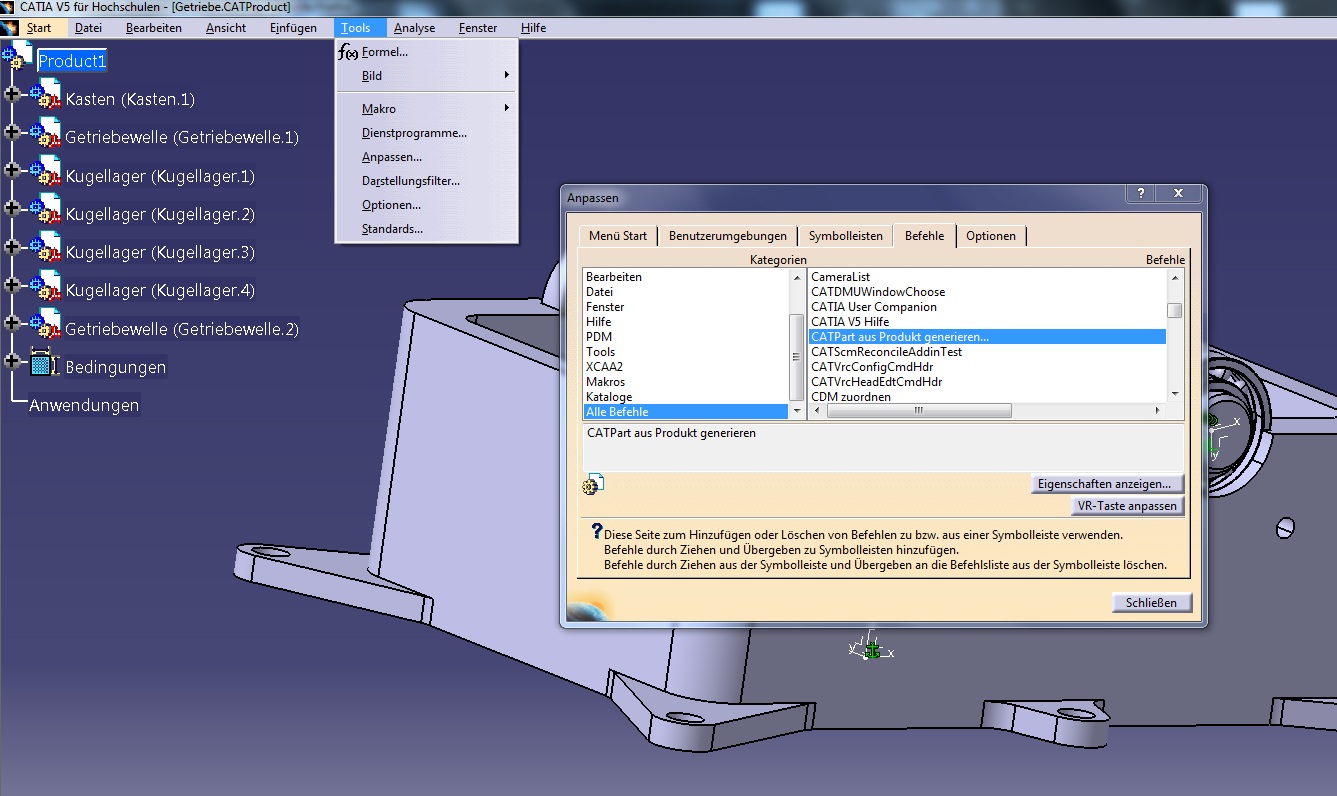Switch to the Benutzerumgebungen tab
The image size is (1337, 796).
click(727, 236)
